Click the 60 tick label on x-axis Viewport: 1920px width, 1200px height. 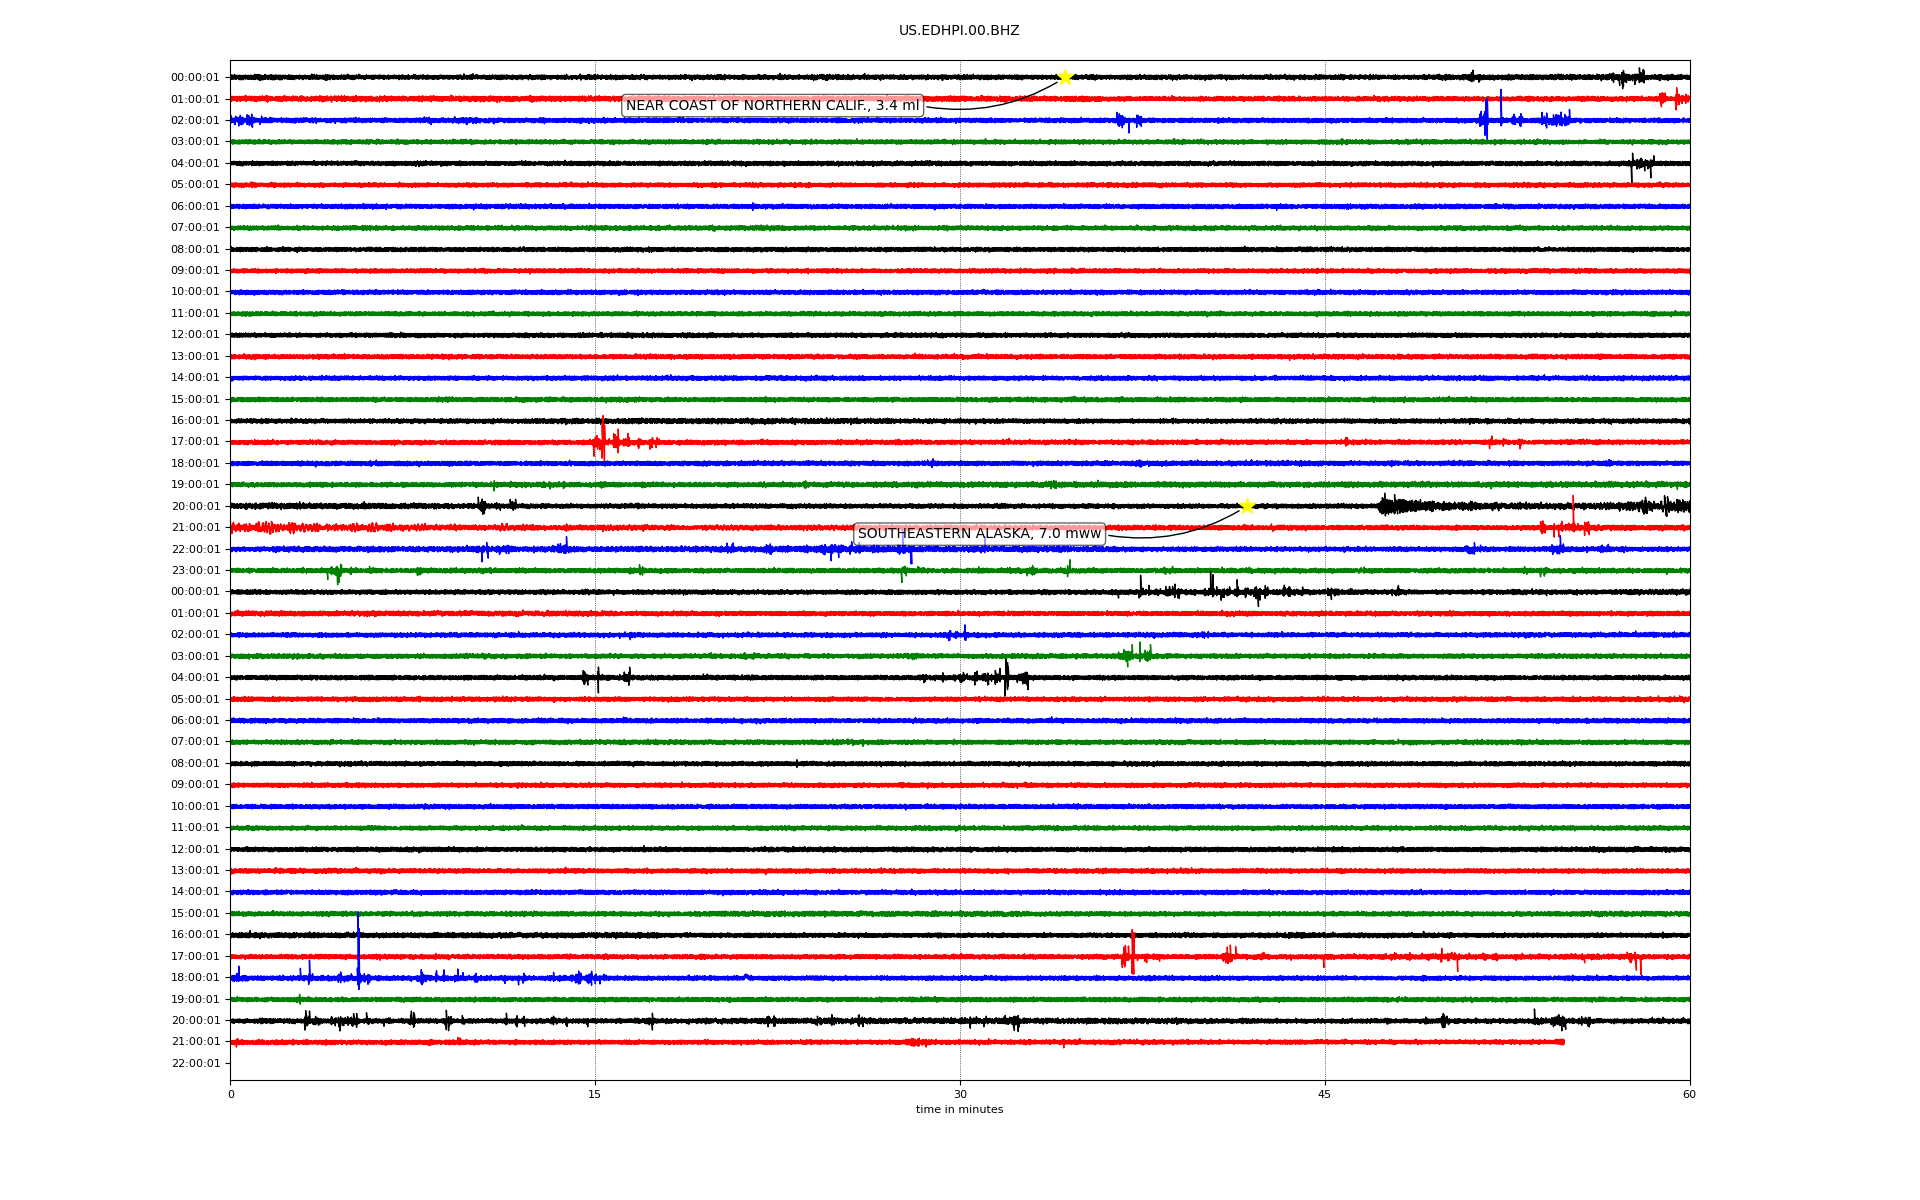tap(1689, 1094)
